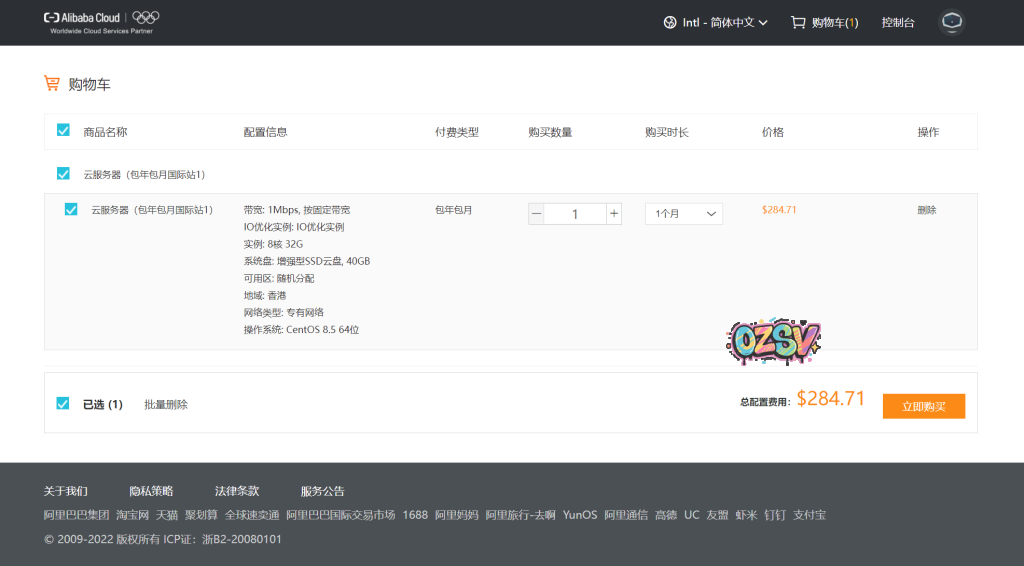Open 控制台 in the top navigation

(x=898, y=22)
